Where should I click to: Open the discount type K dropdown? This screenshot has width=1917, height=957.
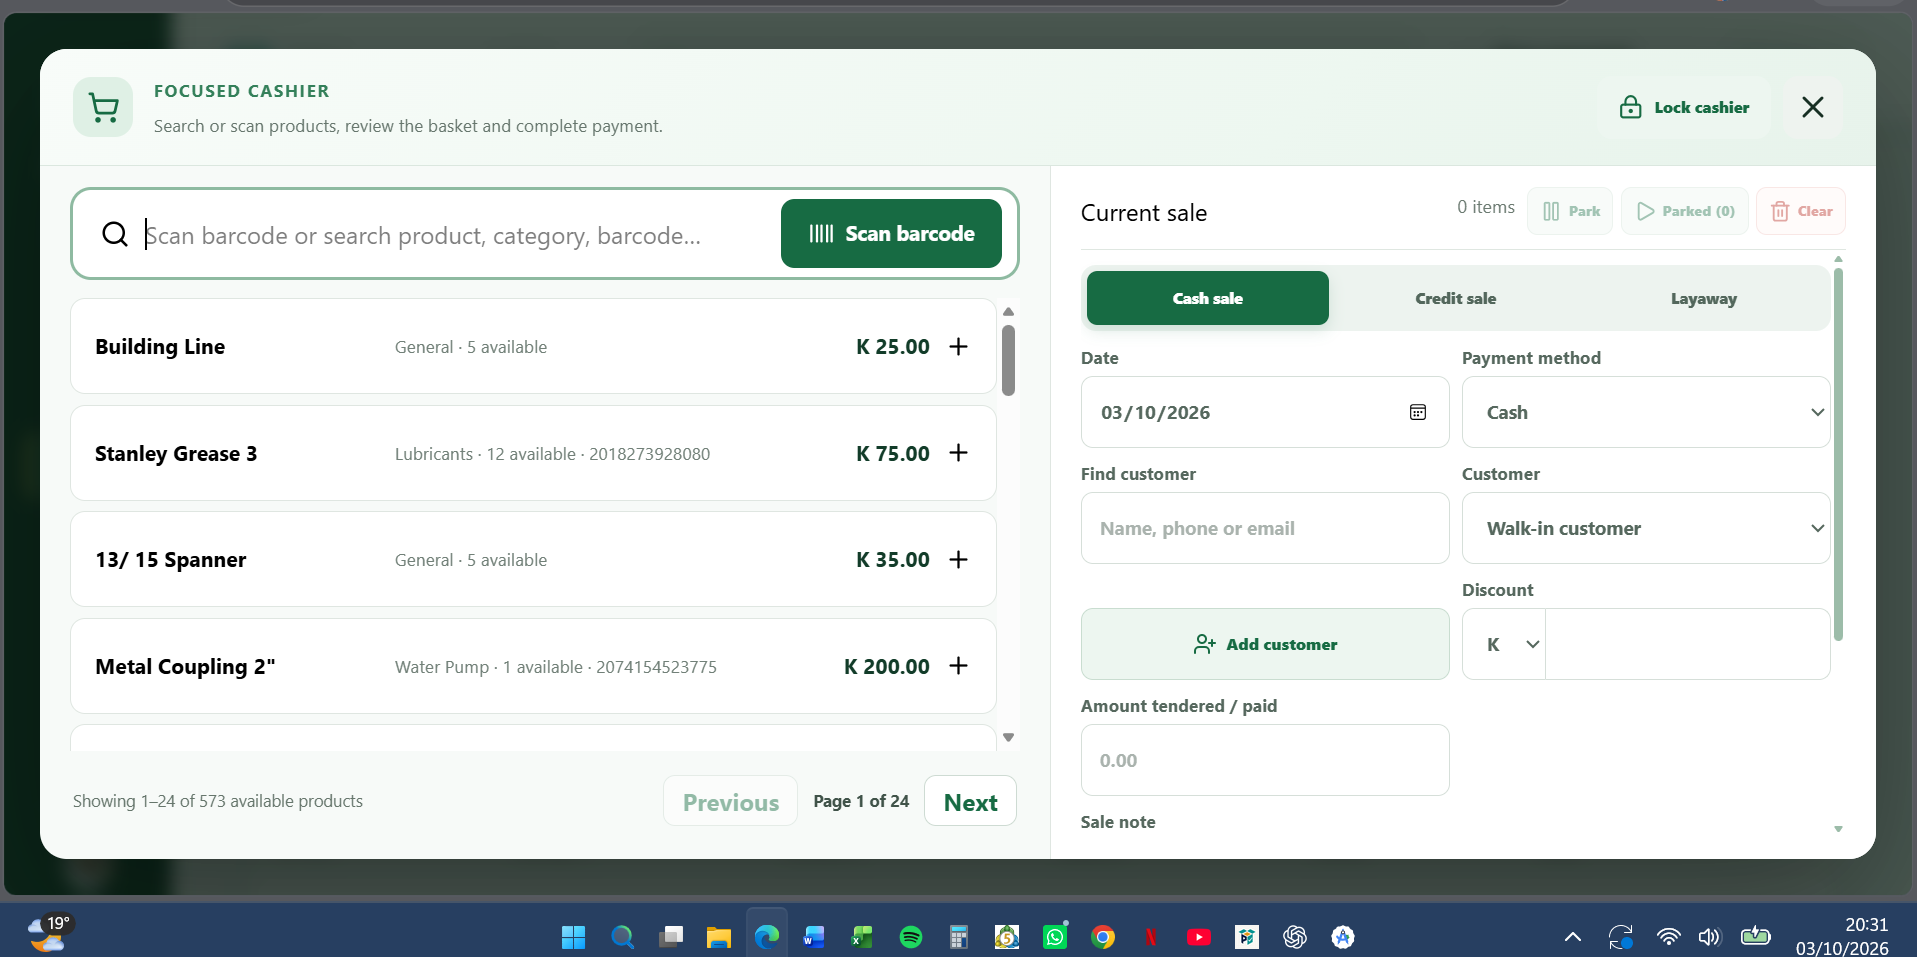(x=1504, y=644)
